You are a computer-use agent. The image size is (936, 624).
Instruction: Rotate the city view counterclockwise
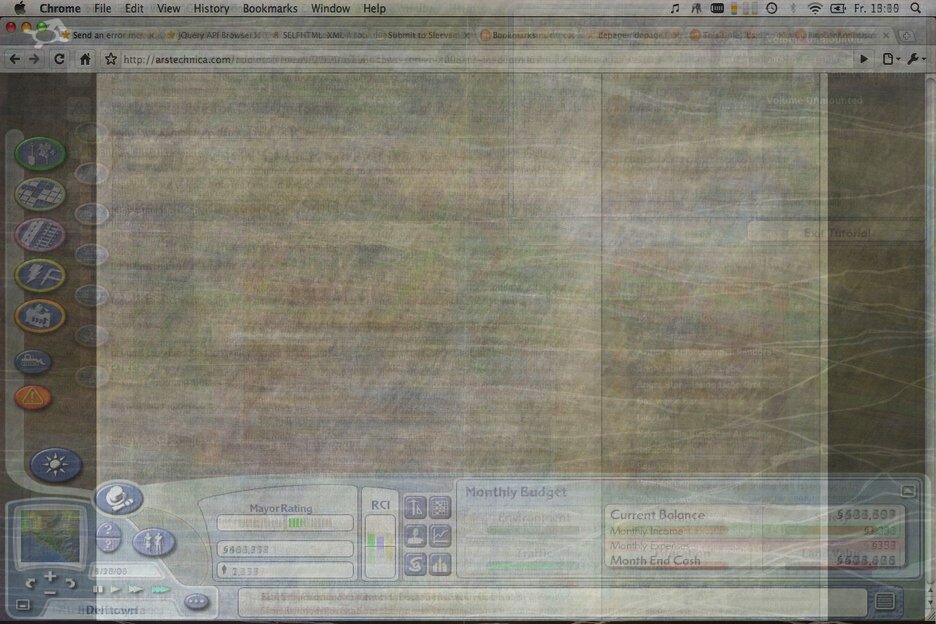tap(29, 582)
